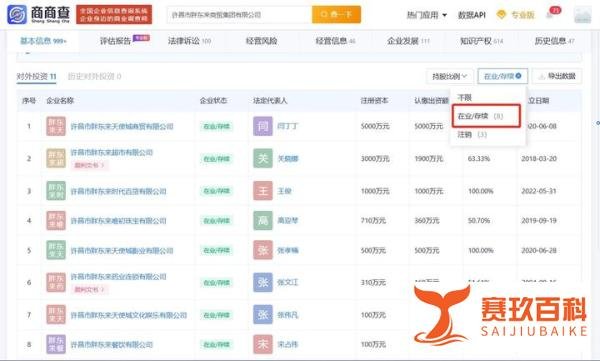Click the 在业/存续 status badge in row 8
600x361 pixels.
click(216, 345)
